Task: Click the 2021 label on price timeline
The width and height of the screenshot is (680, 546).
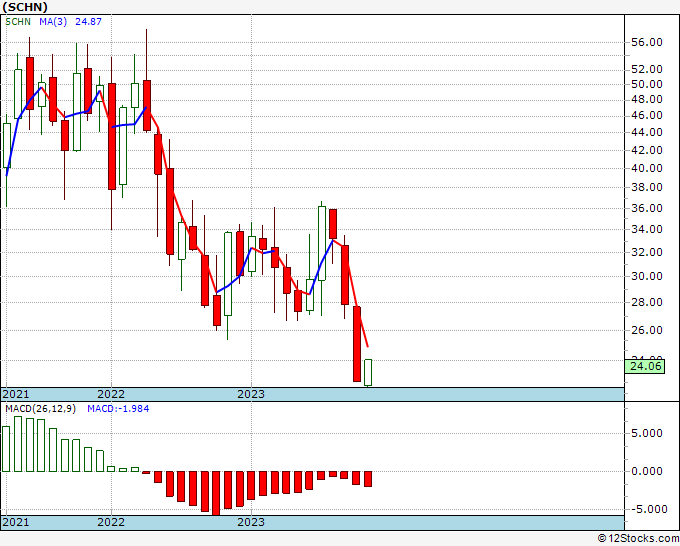Action: pos(16,394)
